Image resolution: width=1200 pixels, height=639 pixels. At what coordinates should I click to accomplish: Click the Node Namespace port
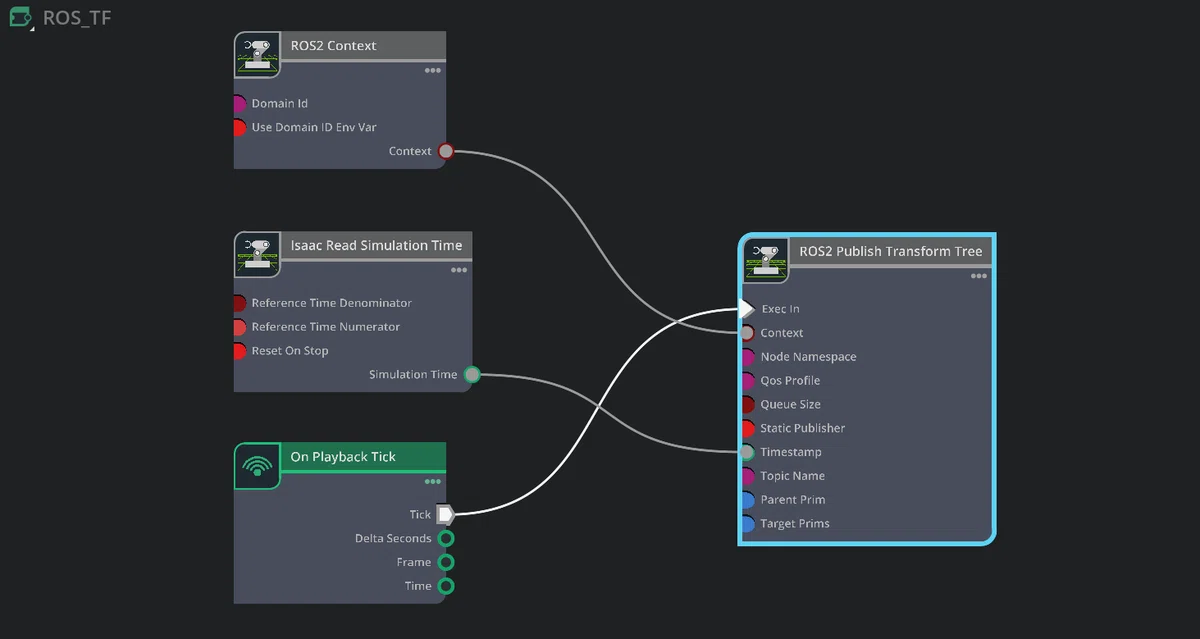747,357
